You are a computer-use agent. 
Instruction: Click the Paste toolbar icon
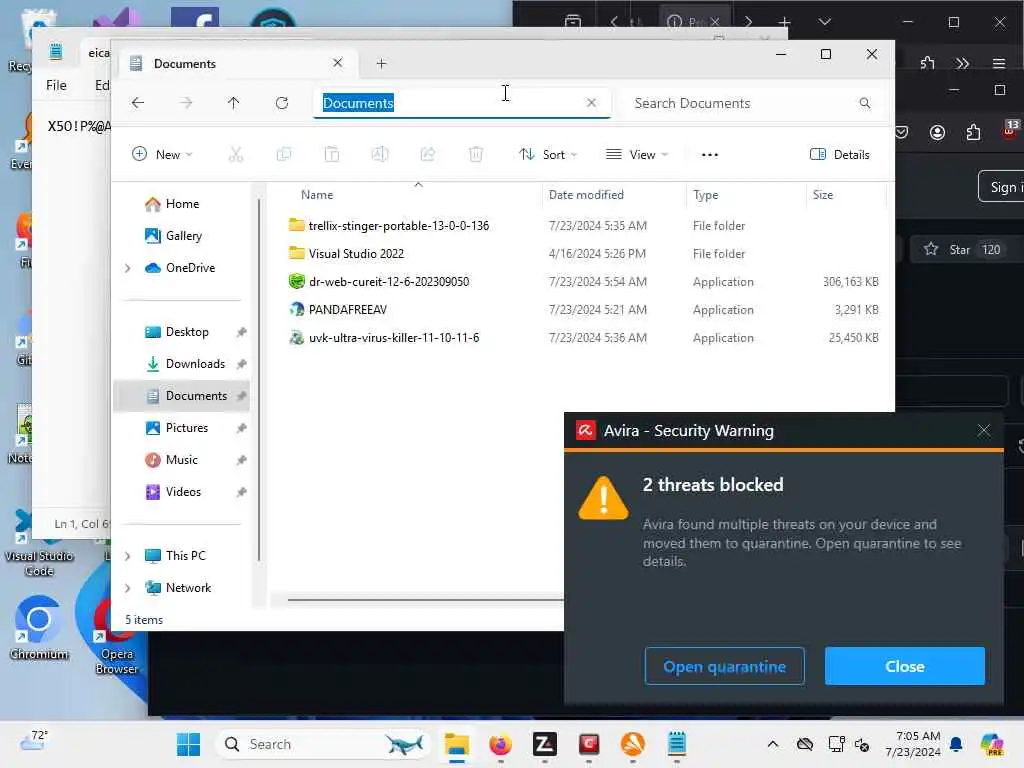pos(332,155)
